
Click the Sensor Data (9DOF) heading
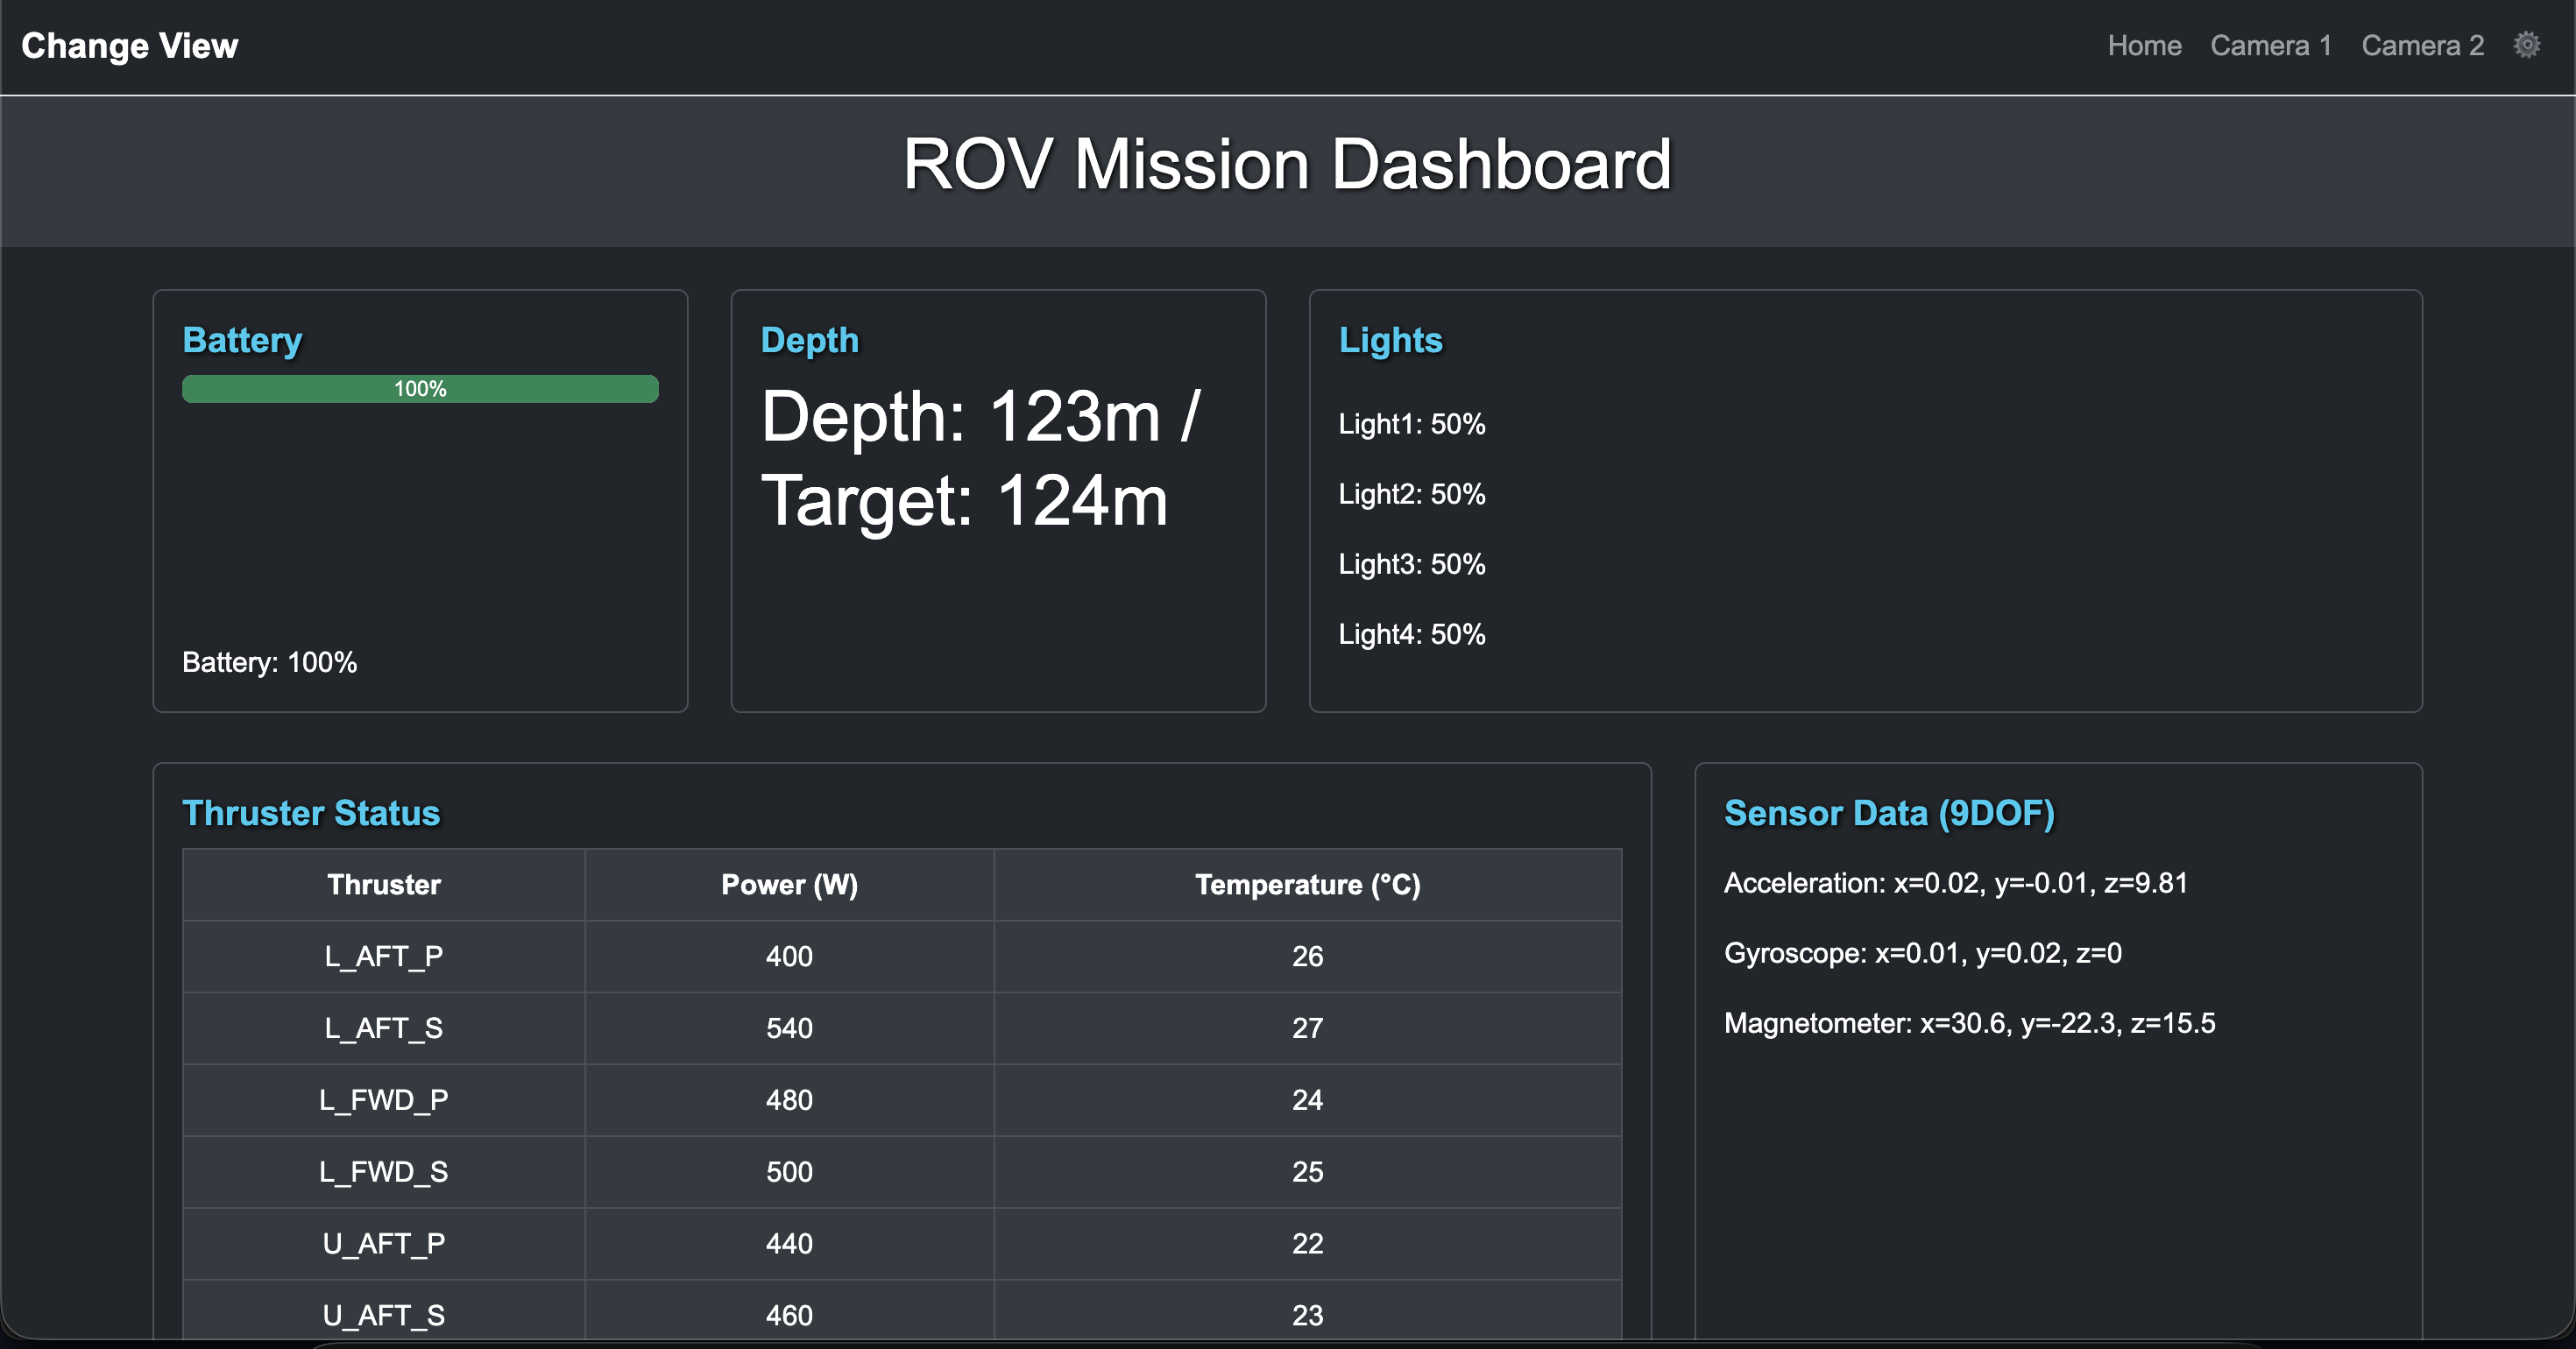point(1888,813)
